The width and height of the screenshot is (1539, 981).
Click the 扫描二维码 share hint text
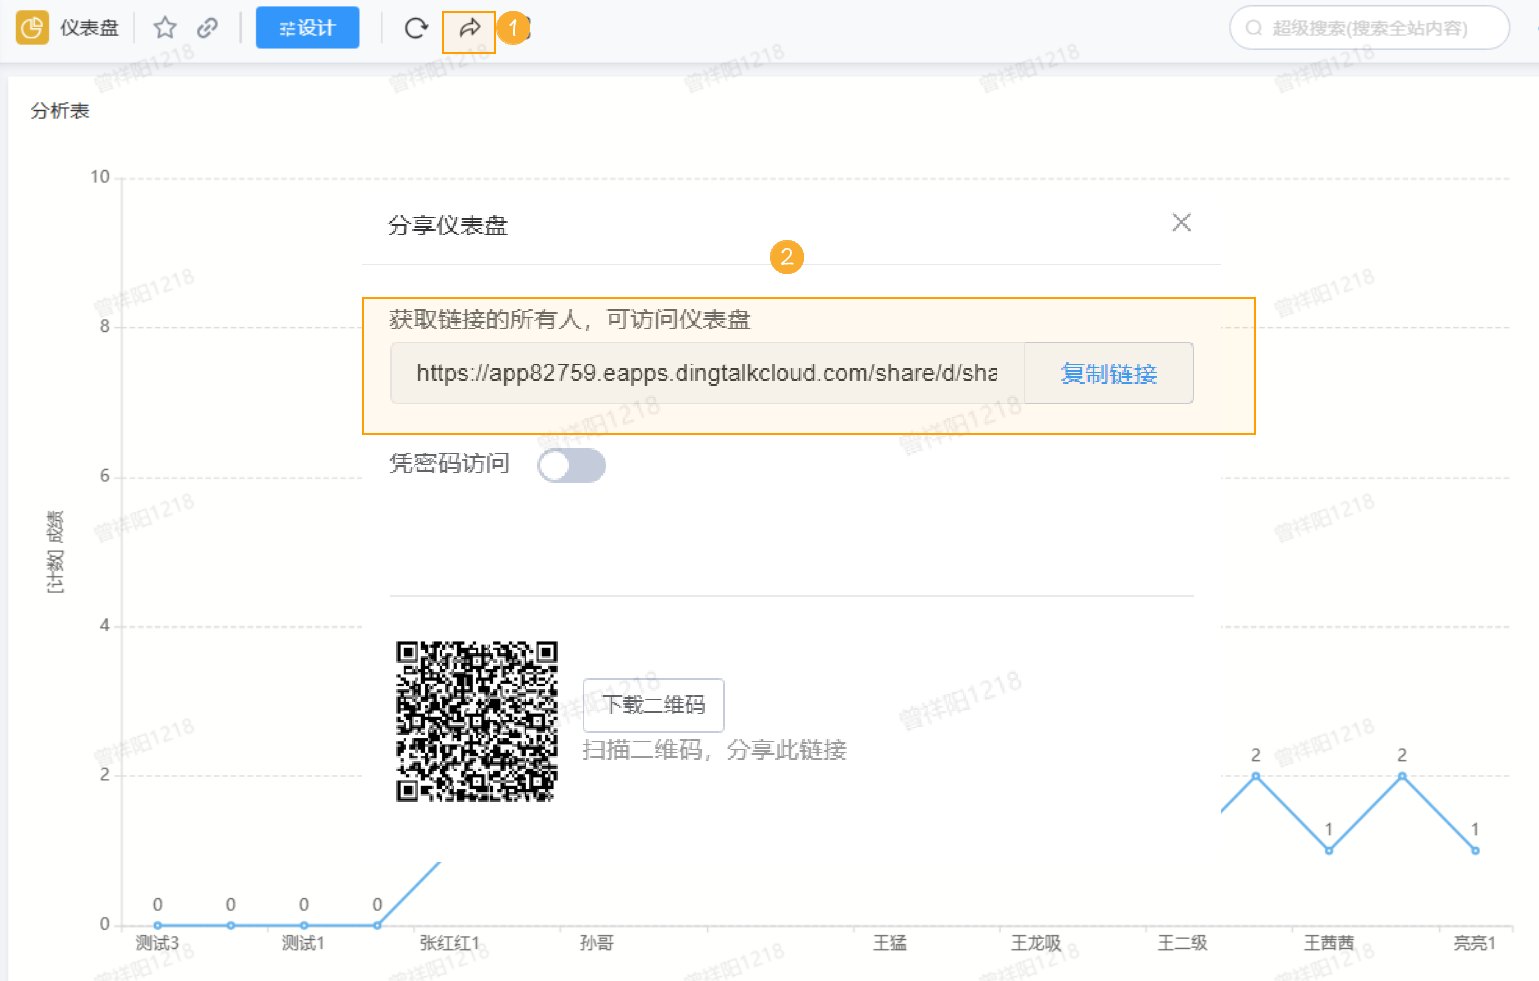tap(714, 750)
